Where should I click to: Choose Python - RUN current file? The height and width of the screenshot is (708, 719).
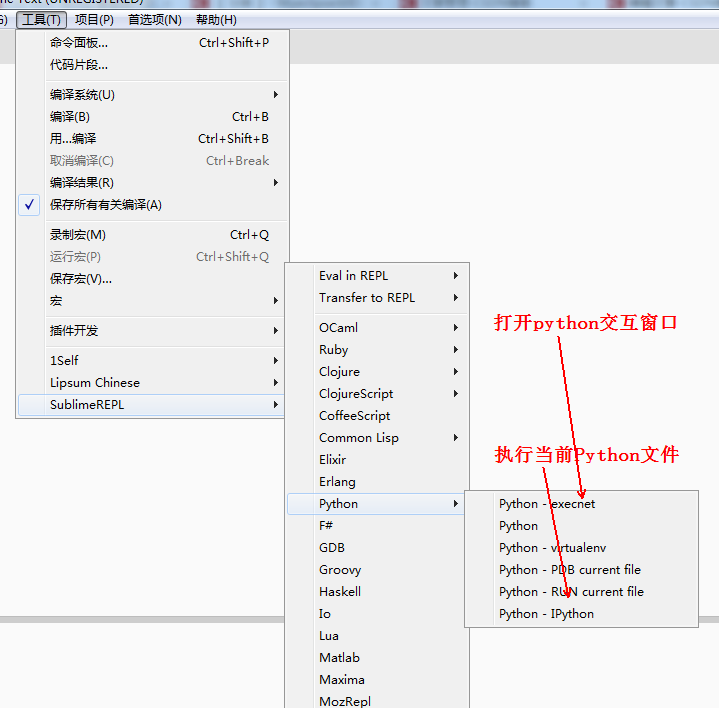(x=581, y=592)
